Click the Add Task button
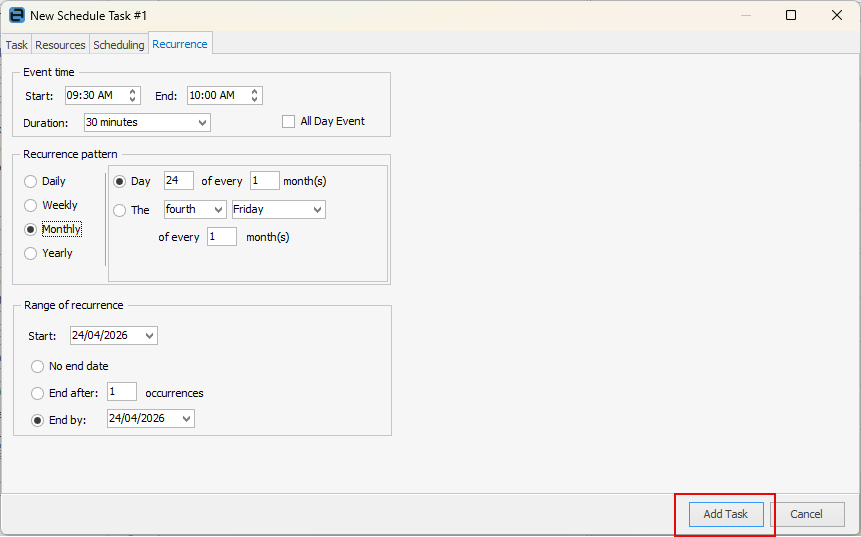The image size is (861, 537). (x=726, y=514)
